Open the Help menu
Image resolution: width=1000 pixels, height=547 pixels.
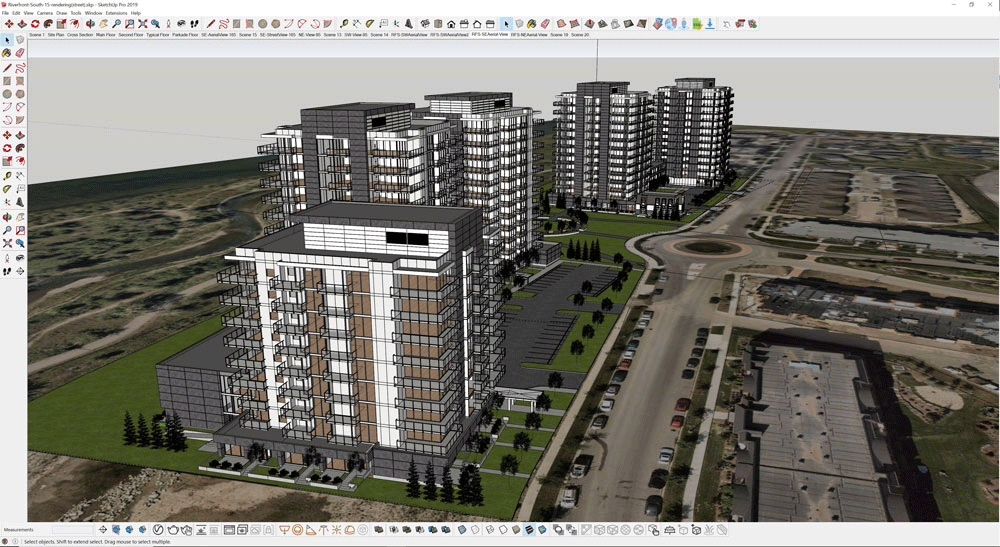point(135,13)
